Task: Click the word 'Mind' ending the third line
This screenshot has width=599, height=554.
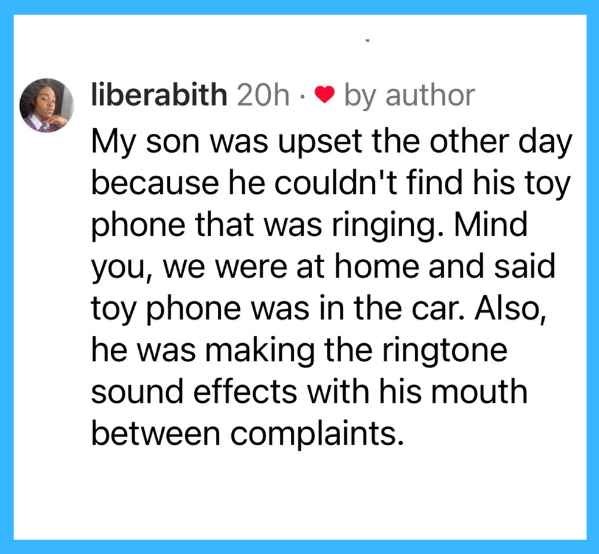Action: point(491,224)
